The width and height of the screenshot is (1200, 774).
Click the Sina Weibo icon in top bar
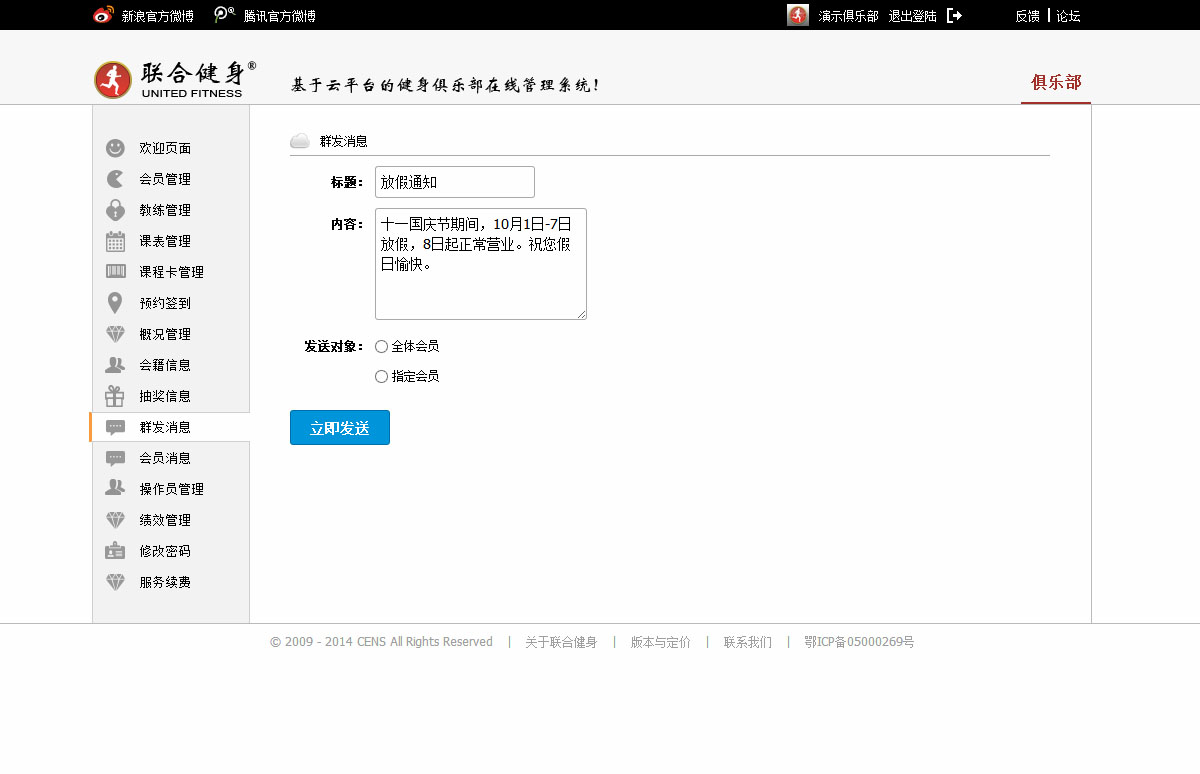point(103,15)
